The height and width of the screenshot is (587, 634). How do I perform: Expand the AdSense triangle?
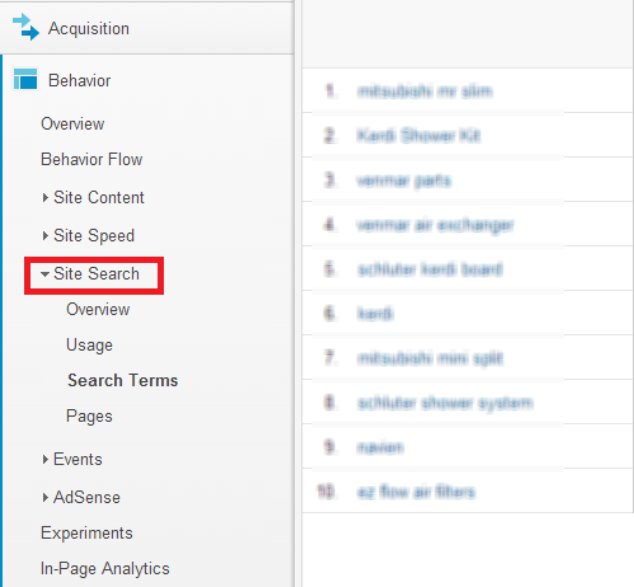[45, 497]
